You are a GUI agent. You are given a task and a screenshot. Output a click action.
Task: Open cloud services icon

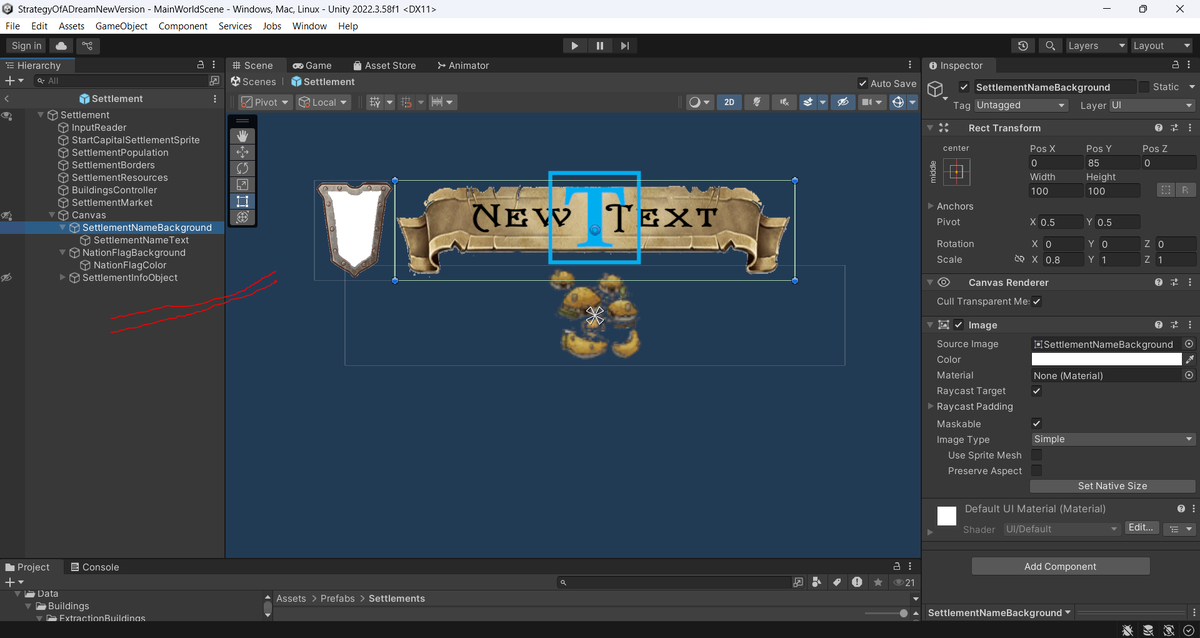(x=62, y=45)
